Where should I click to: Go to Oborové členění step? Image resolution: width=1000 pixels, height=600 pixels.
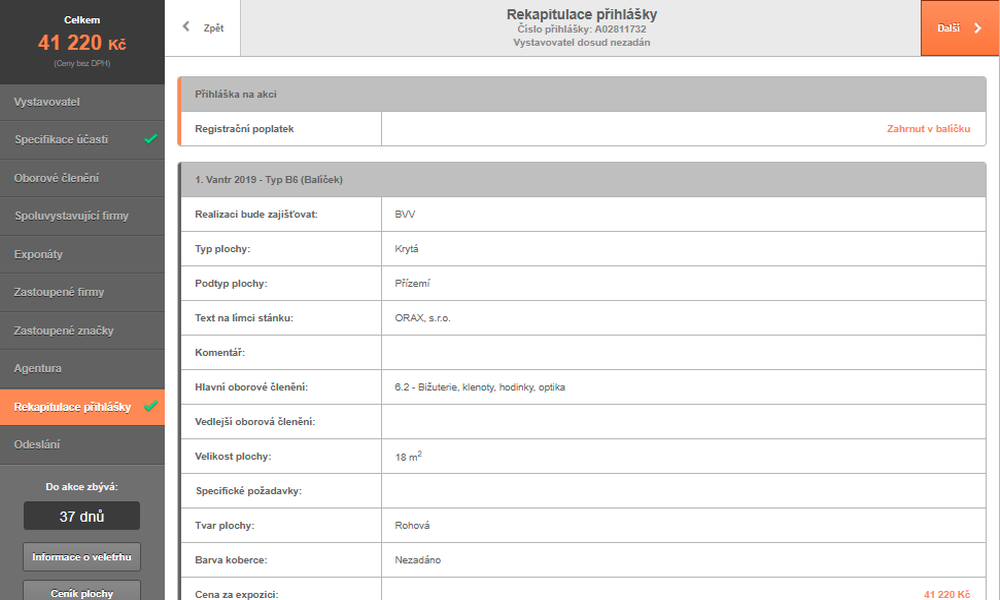[82, 178]
